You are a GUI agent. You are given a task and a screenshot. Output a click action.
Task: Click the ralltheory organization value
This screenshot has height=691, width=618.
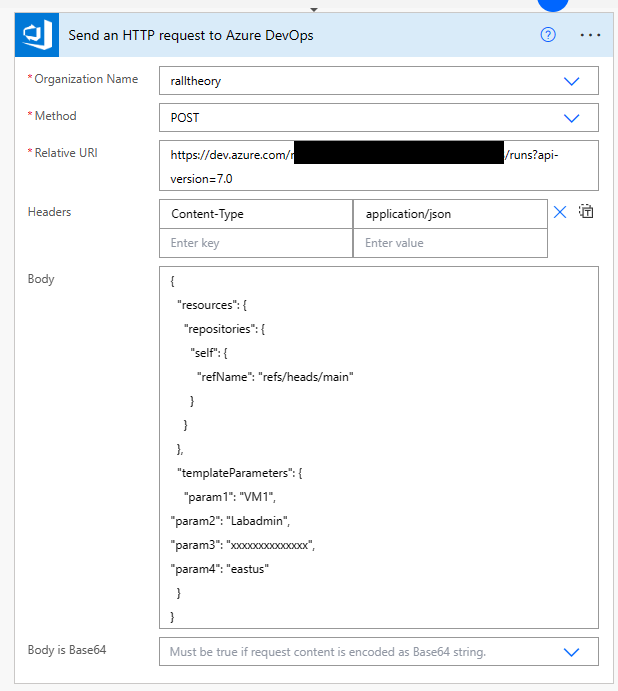point(196,81)
